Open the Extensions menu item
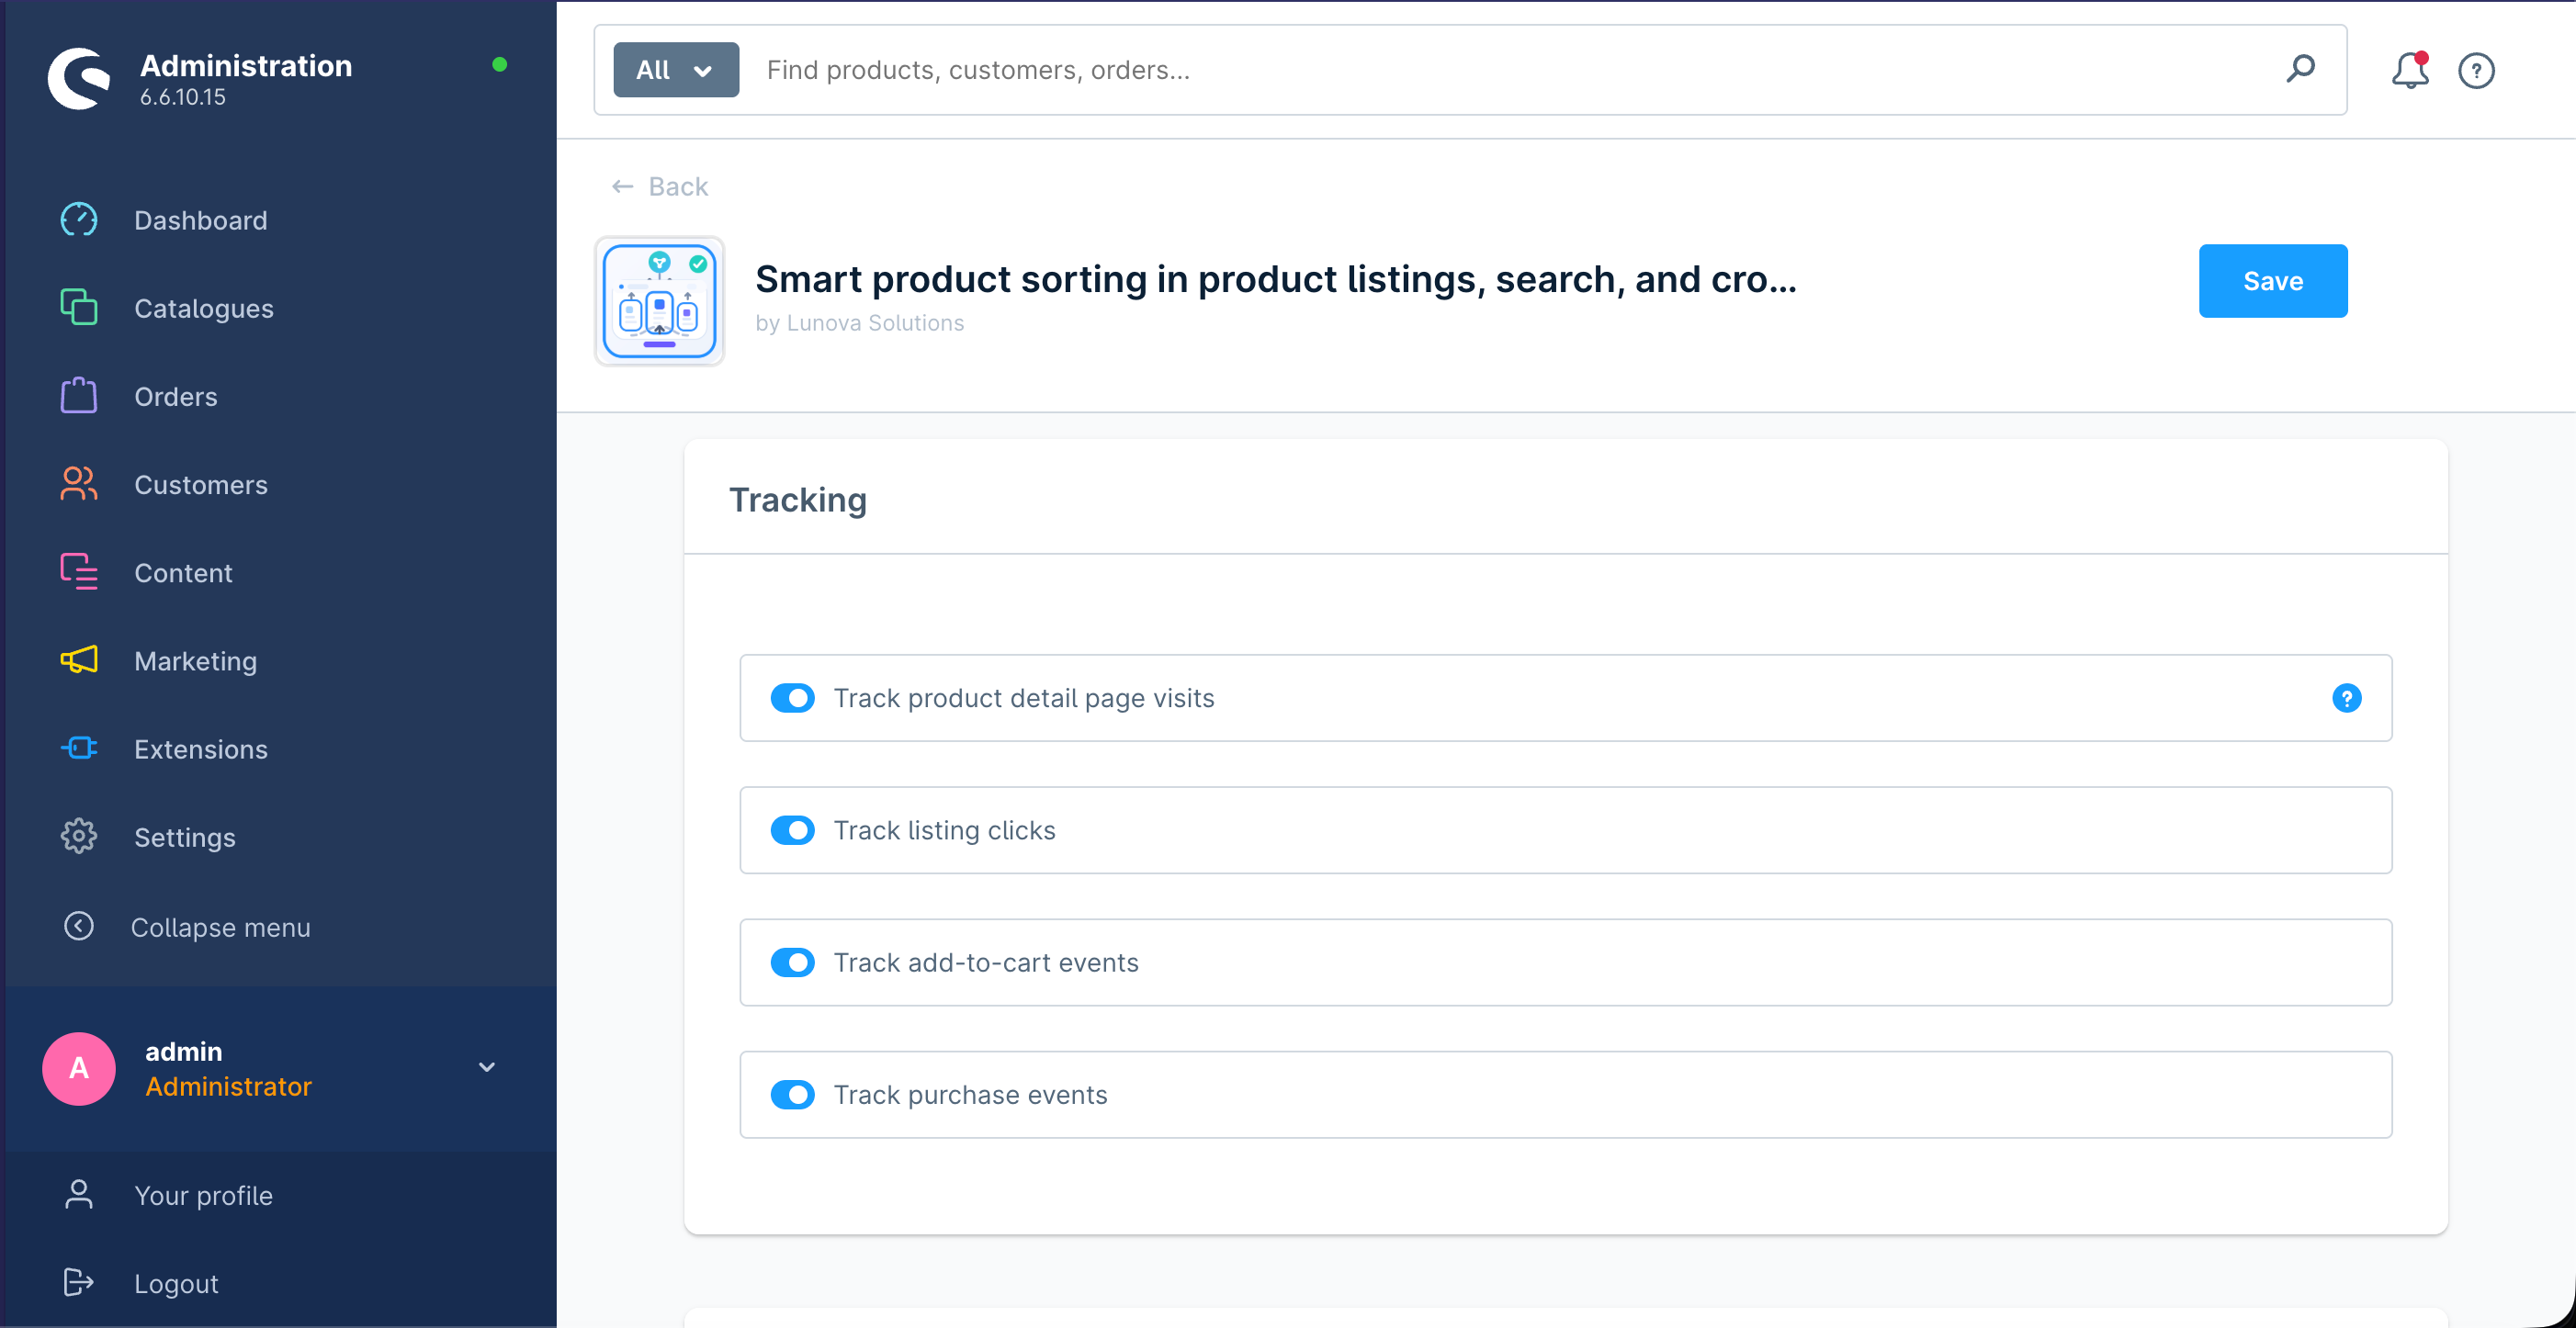The image size is (2576, 1328). point(200,749)
